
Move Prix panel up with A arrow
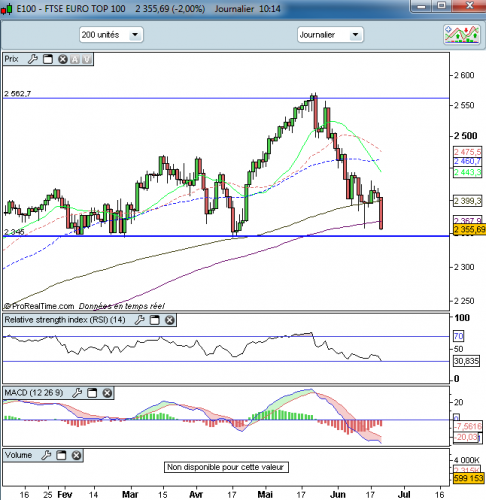coord(75,59)
